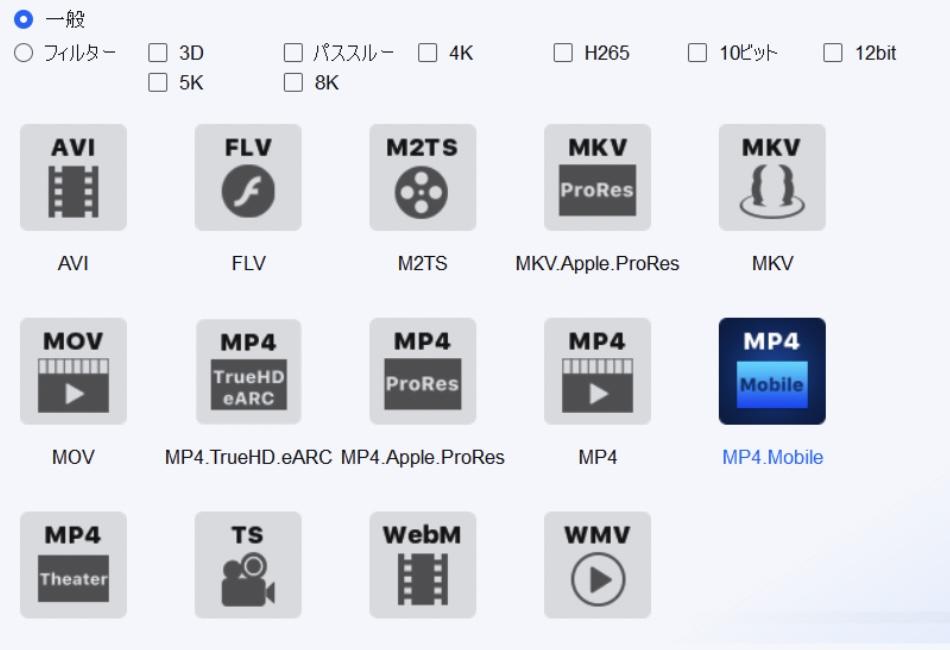Choose the standard MP4 format icon
This screenshot has height=650, width=950.
pyautogui.click(x=597, y=371)
